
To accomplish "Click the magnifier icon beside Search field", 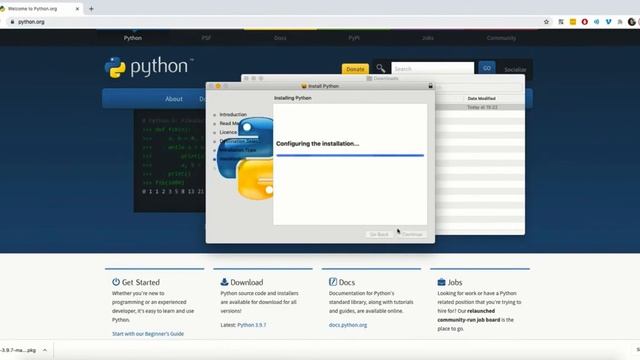I will click(x=380, y=68).
